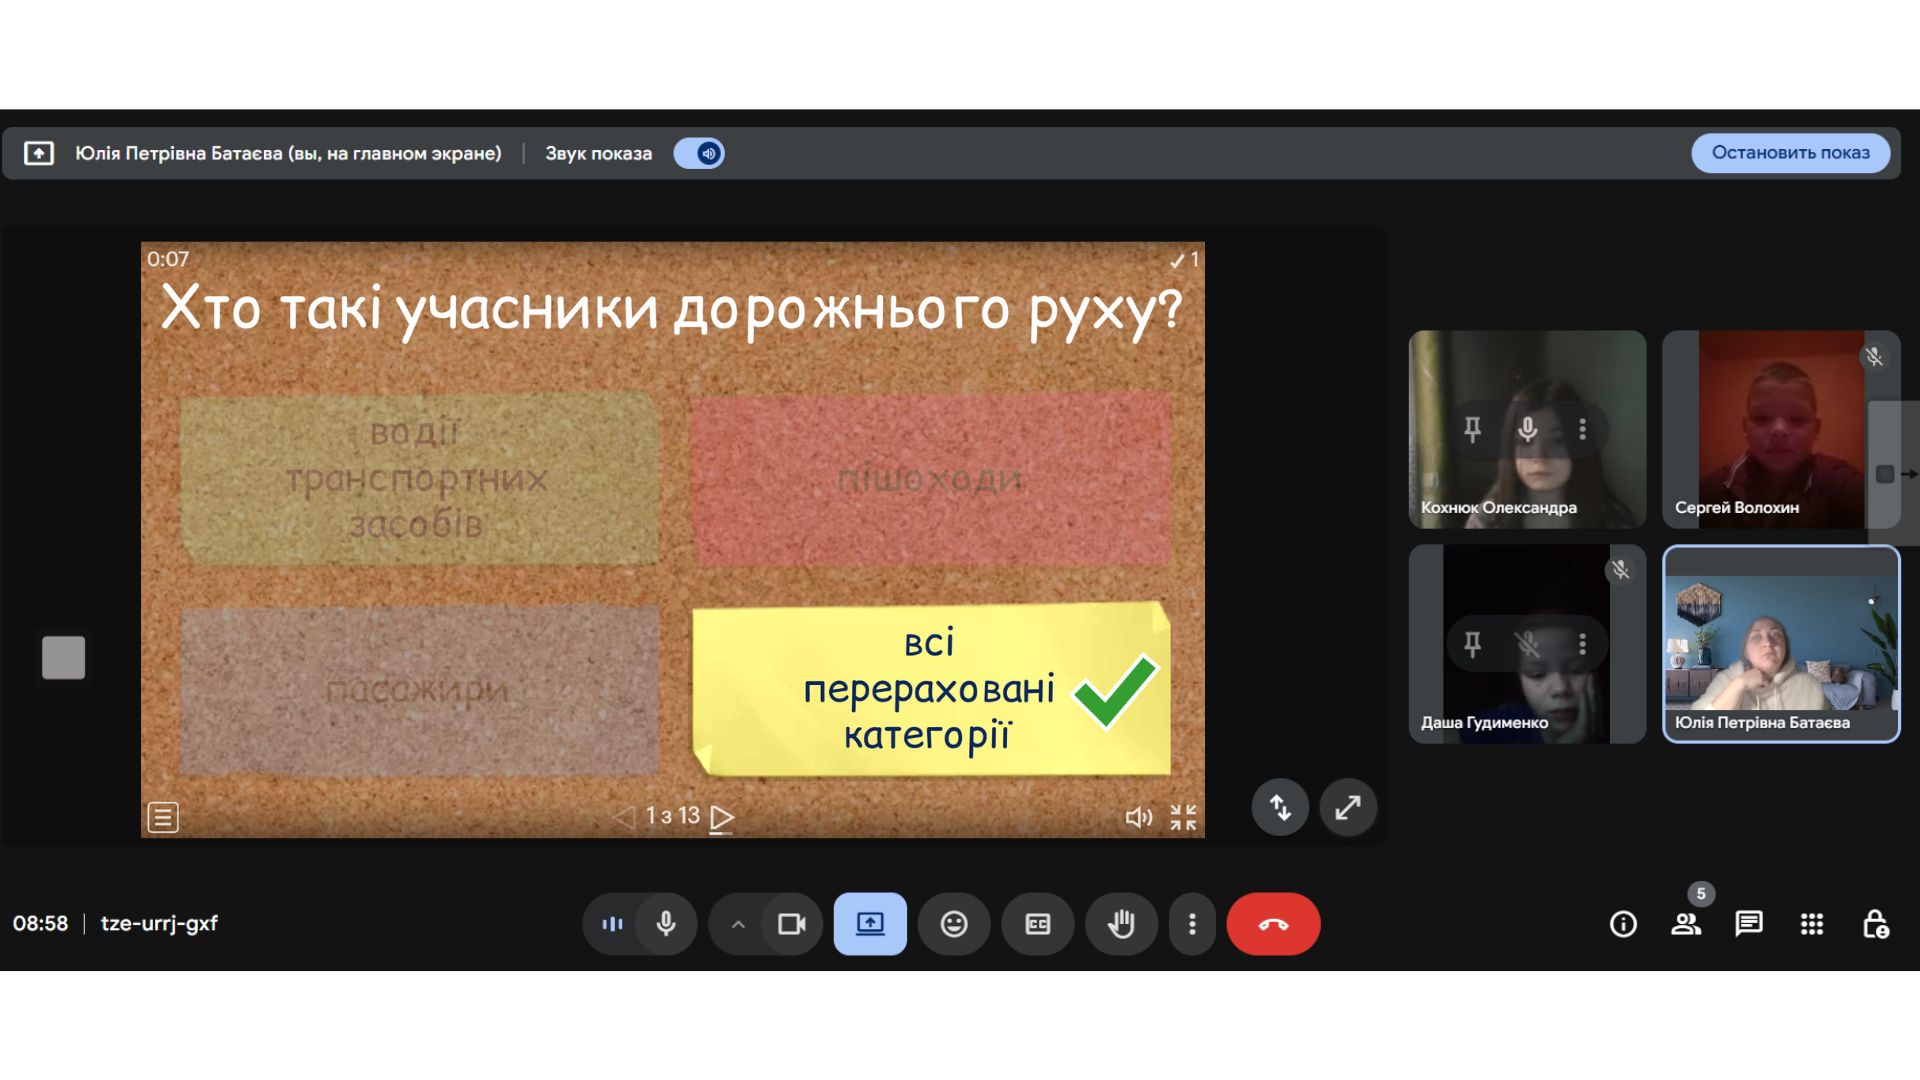Expand audio video settings chevron
Screen dimensions: 1920x1080
tap(738, 924)
